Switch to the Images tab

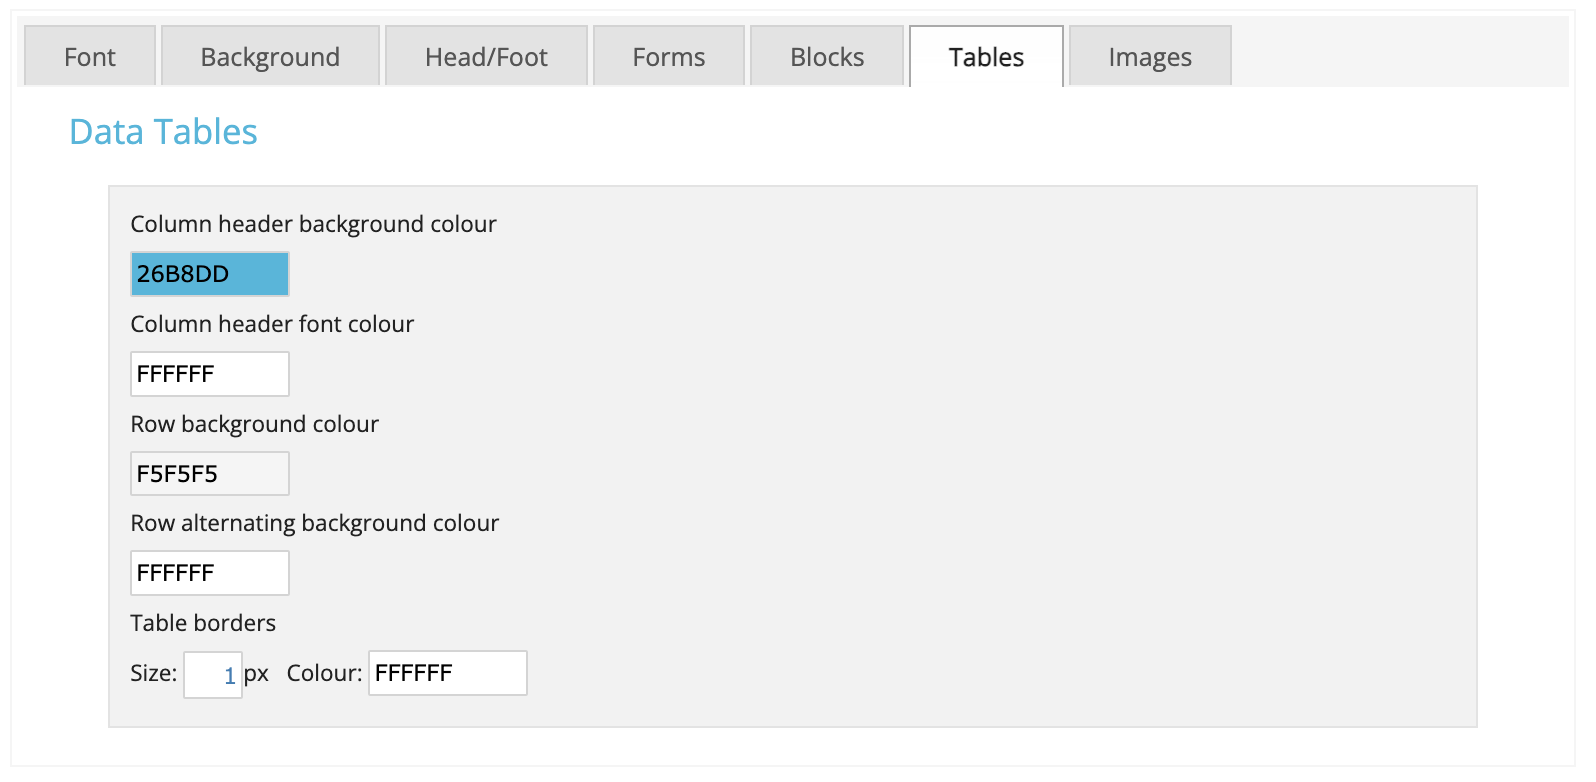point(1150,57)
